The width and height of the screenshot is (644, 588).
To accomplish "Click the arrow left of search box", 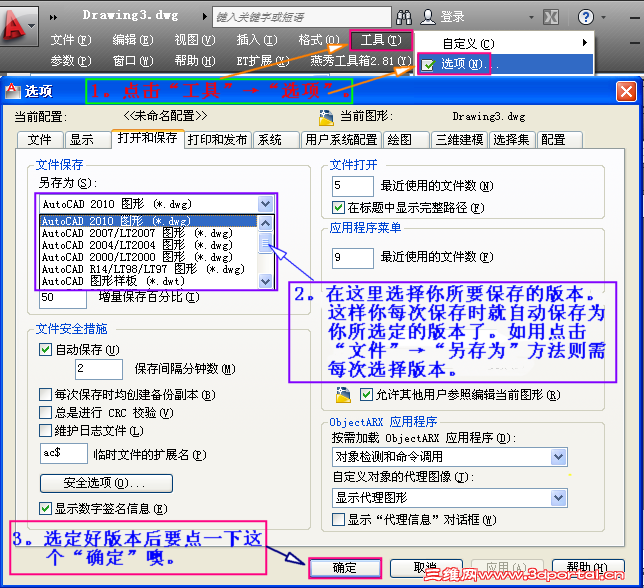I will [x=205, y=17].
